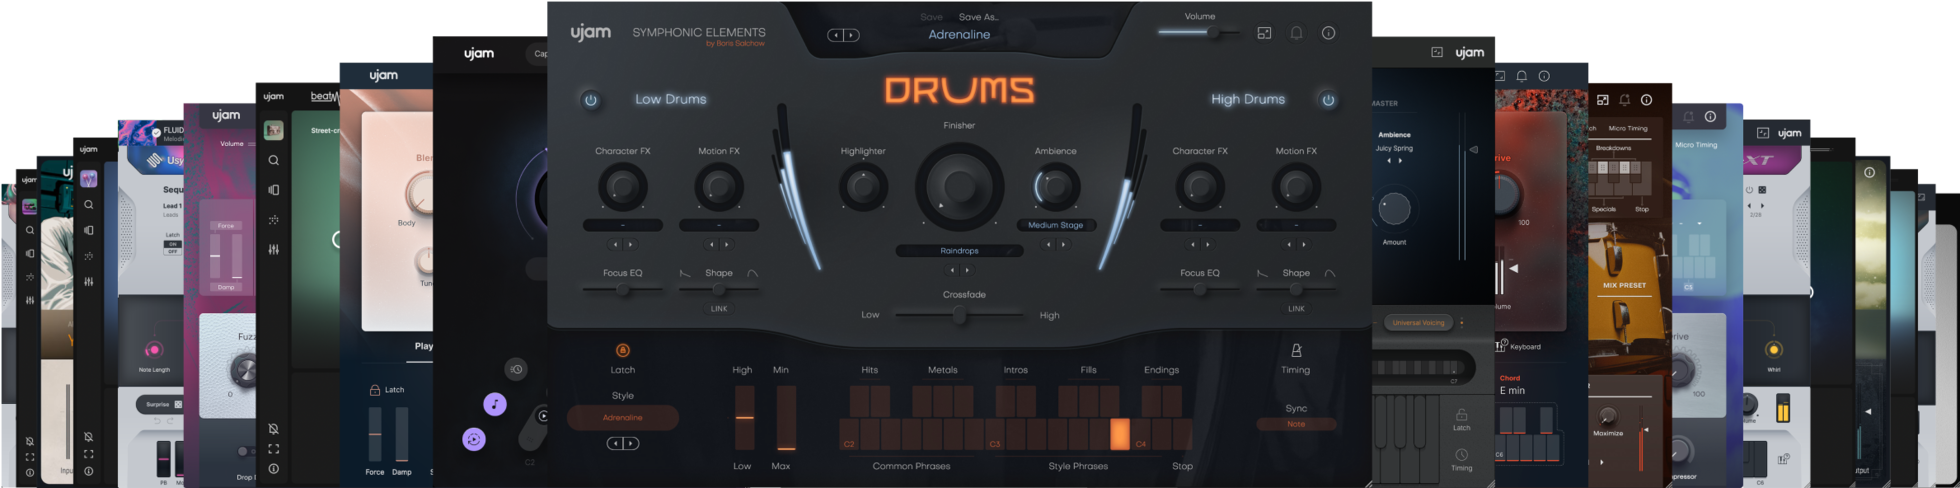
Task: Click the large Finisher knob
Action: (x=959, y=186)
